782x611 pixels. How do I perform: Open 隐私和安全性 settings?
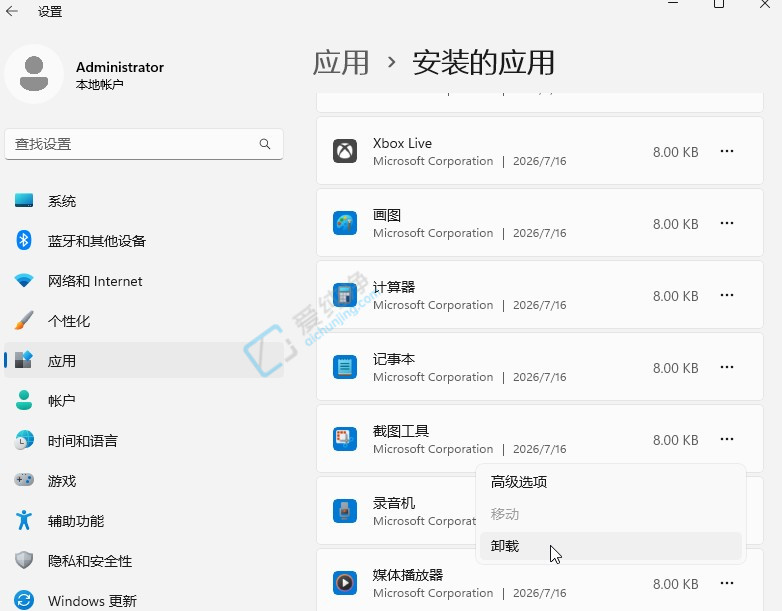coord(144,561)
